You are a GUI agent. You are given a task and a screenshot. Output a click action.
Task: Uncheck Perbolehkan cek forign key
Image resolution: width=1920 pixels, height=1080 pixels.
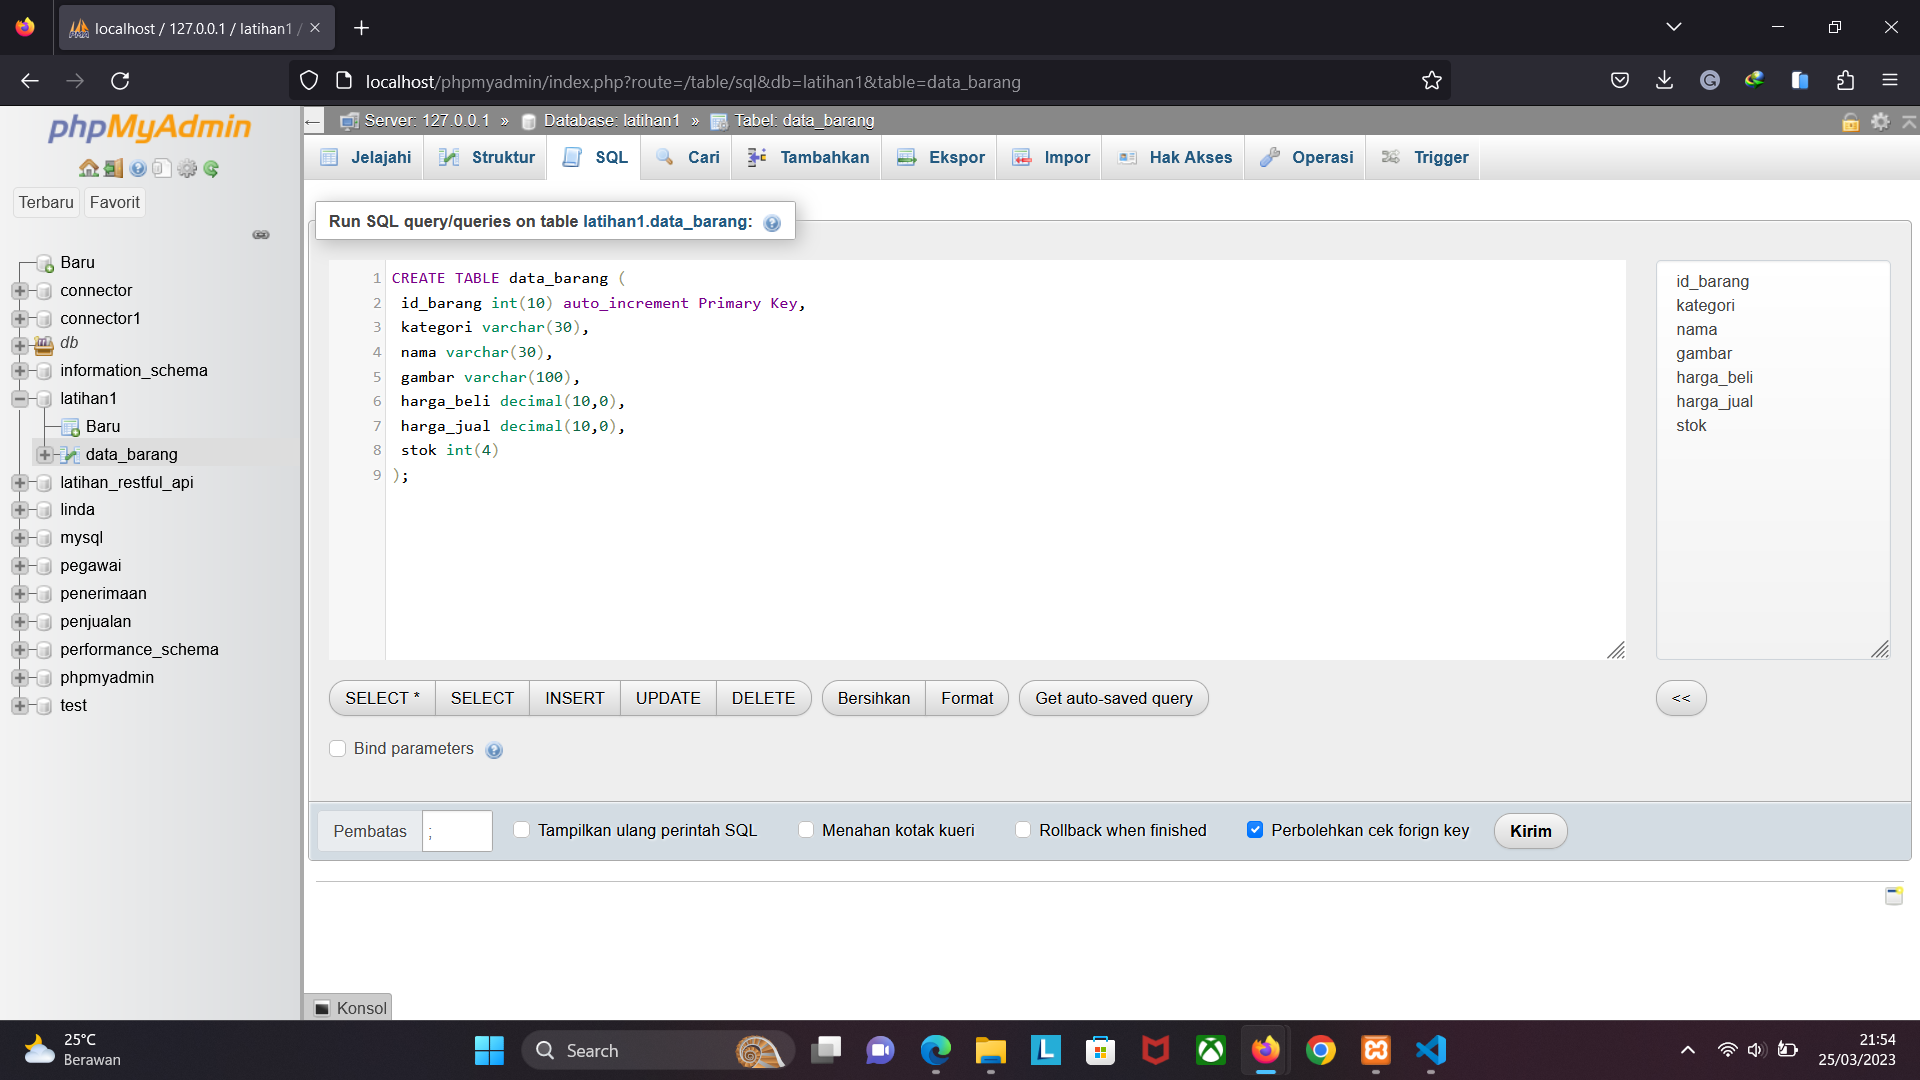[1256, 830]
